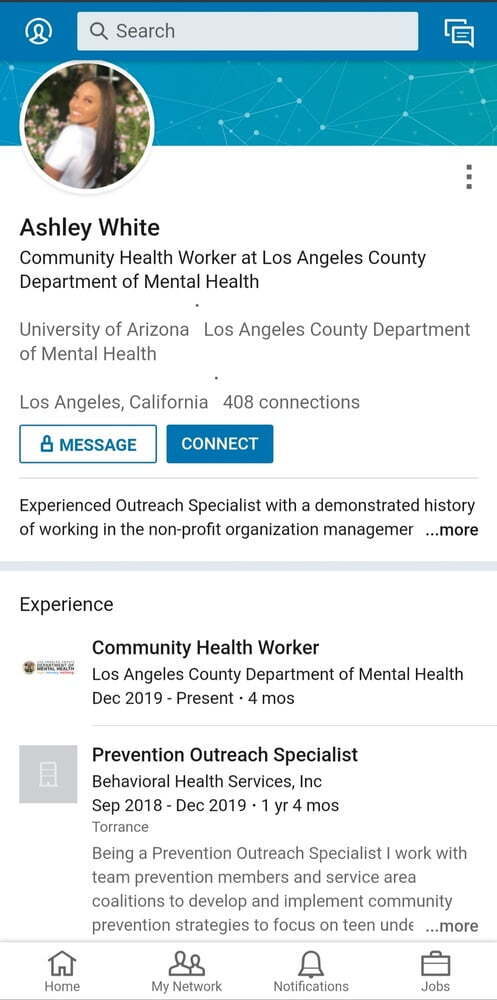The width and height of the screenshot is (497, 1000).
Task: Open Notifications bell icon
Action: pos(311,963)
